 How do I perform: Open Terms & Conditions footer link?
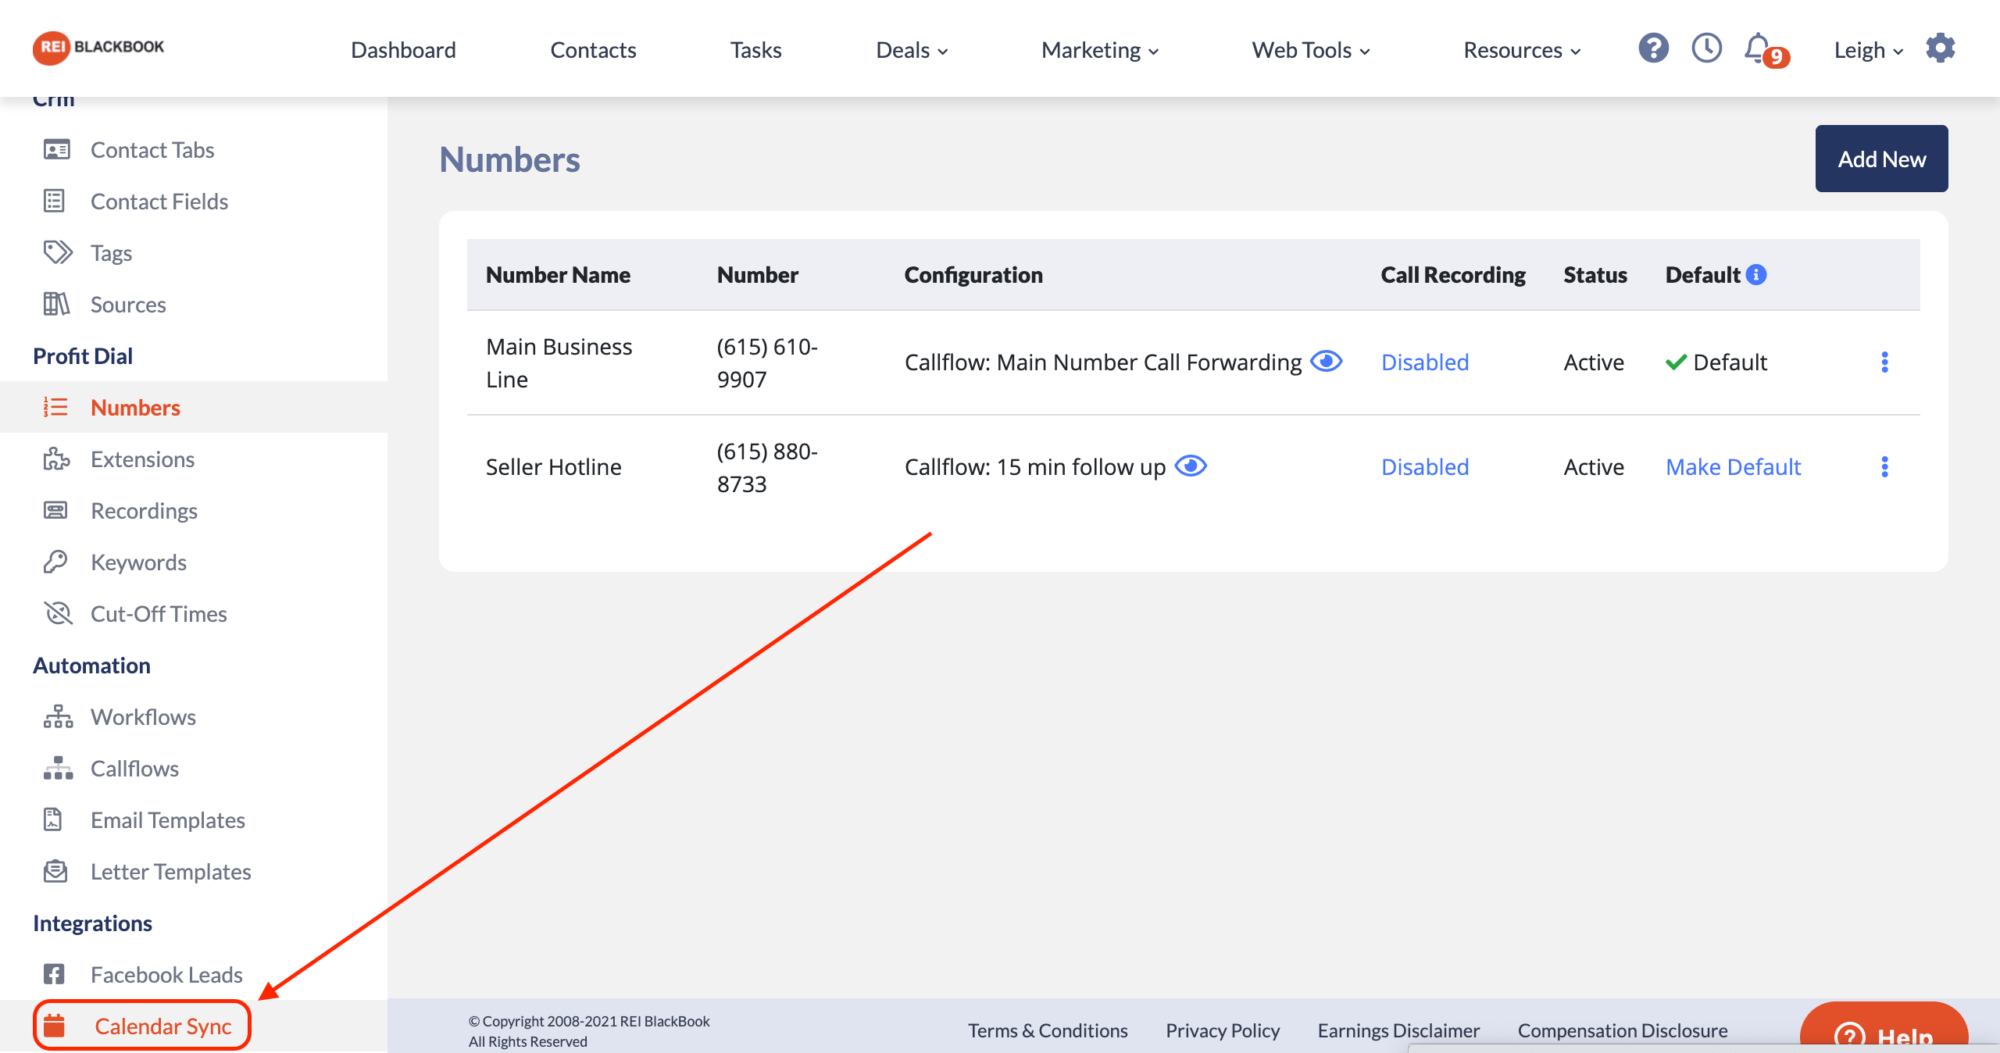pyautogui.click(x=1047, y=1030)
